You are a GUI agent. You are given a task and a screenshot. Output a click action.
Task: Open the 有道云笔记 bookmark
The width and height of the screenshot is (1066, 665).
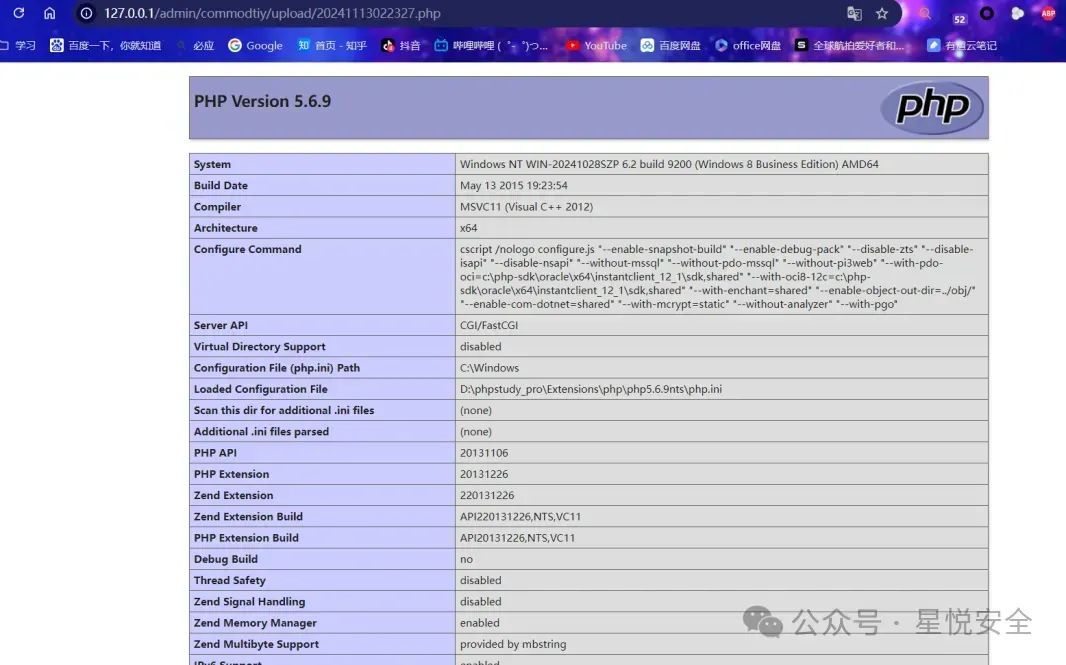[962, 46]
